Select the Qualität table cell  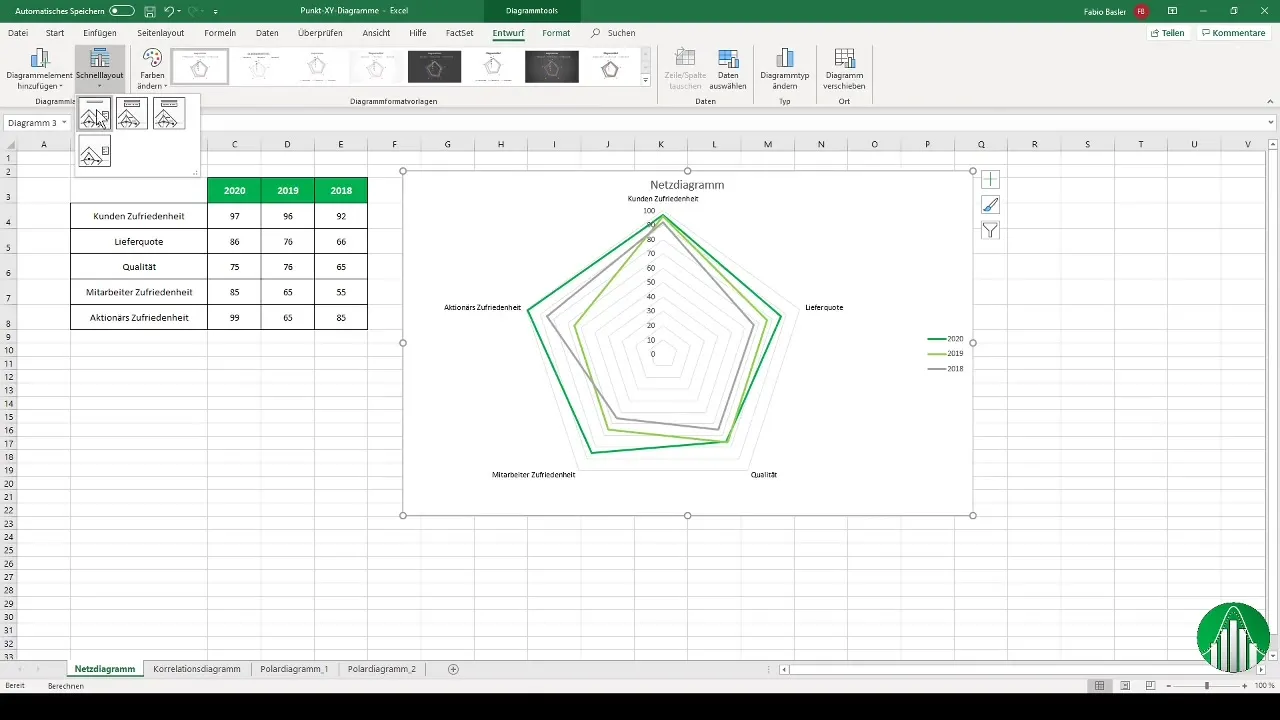click(x=139, y=267)
